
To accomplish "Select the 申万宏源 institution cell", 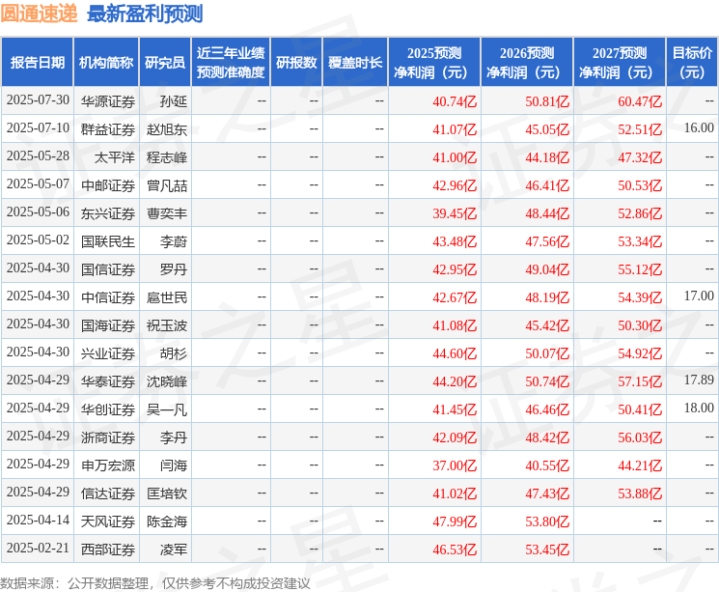I will [108, 465].
